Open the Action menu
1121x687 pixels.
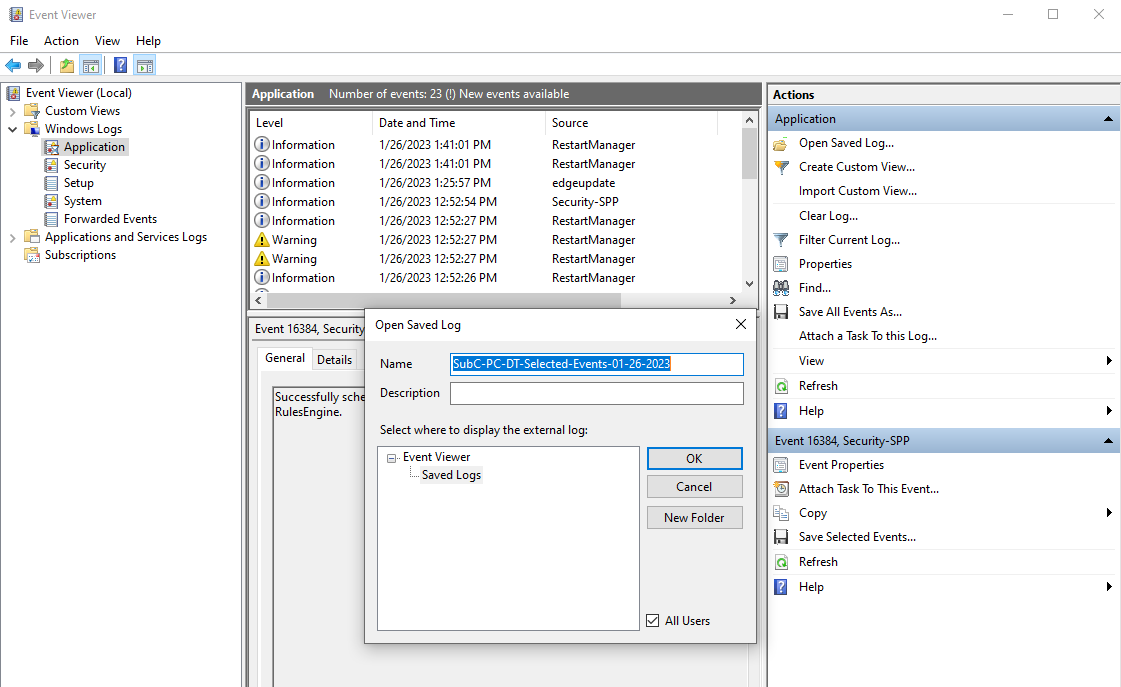click(x=61, y=41)
